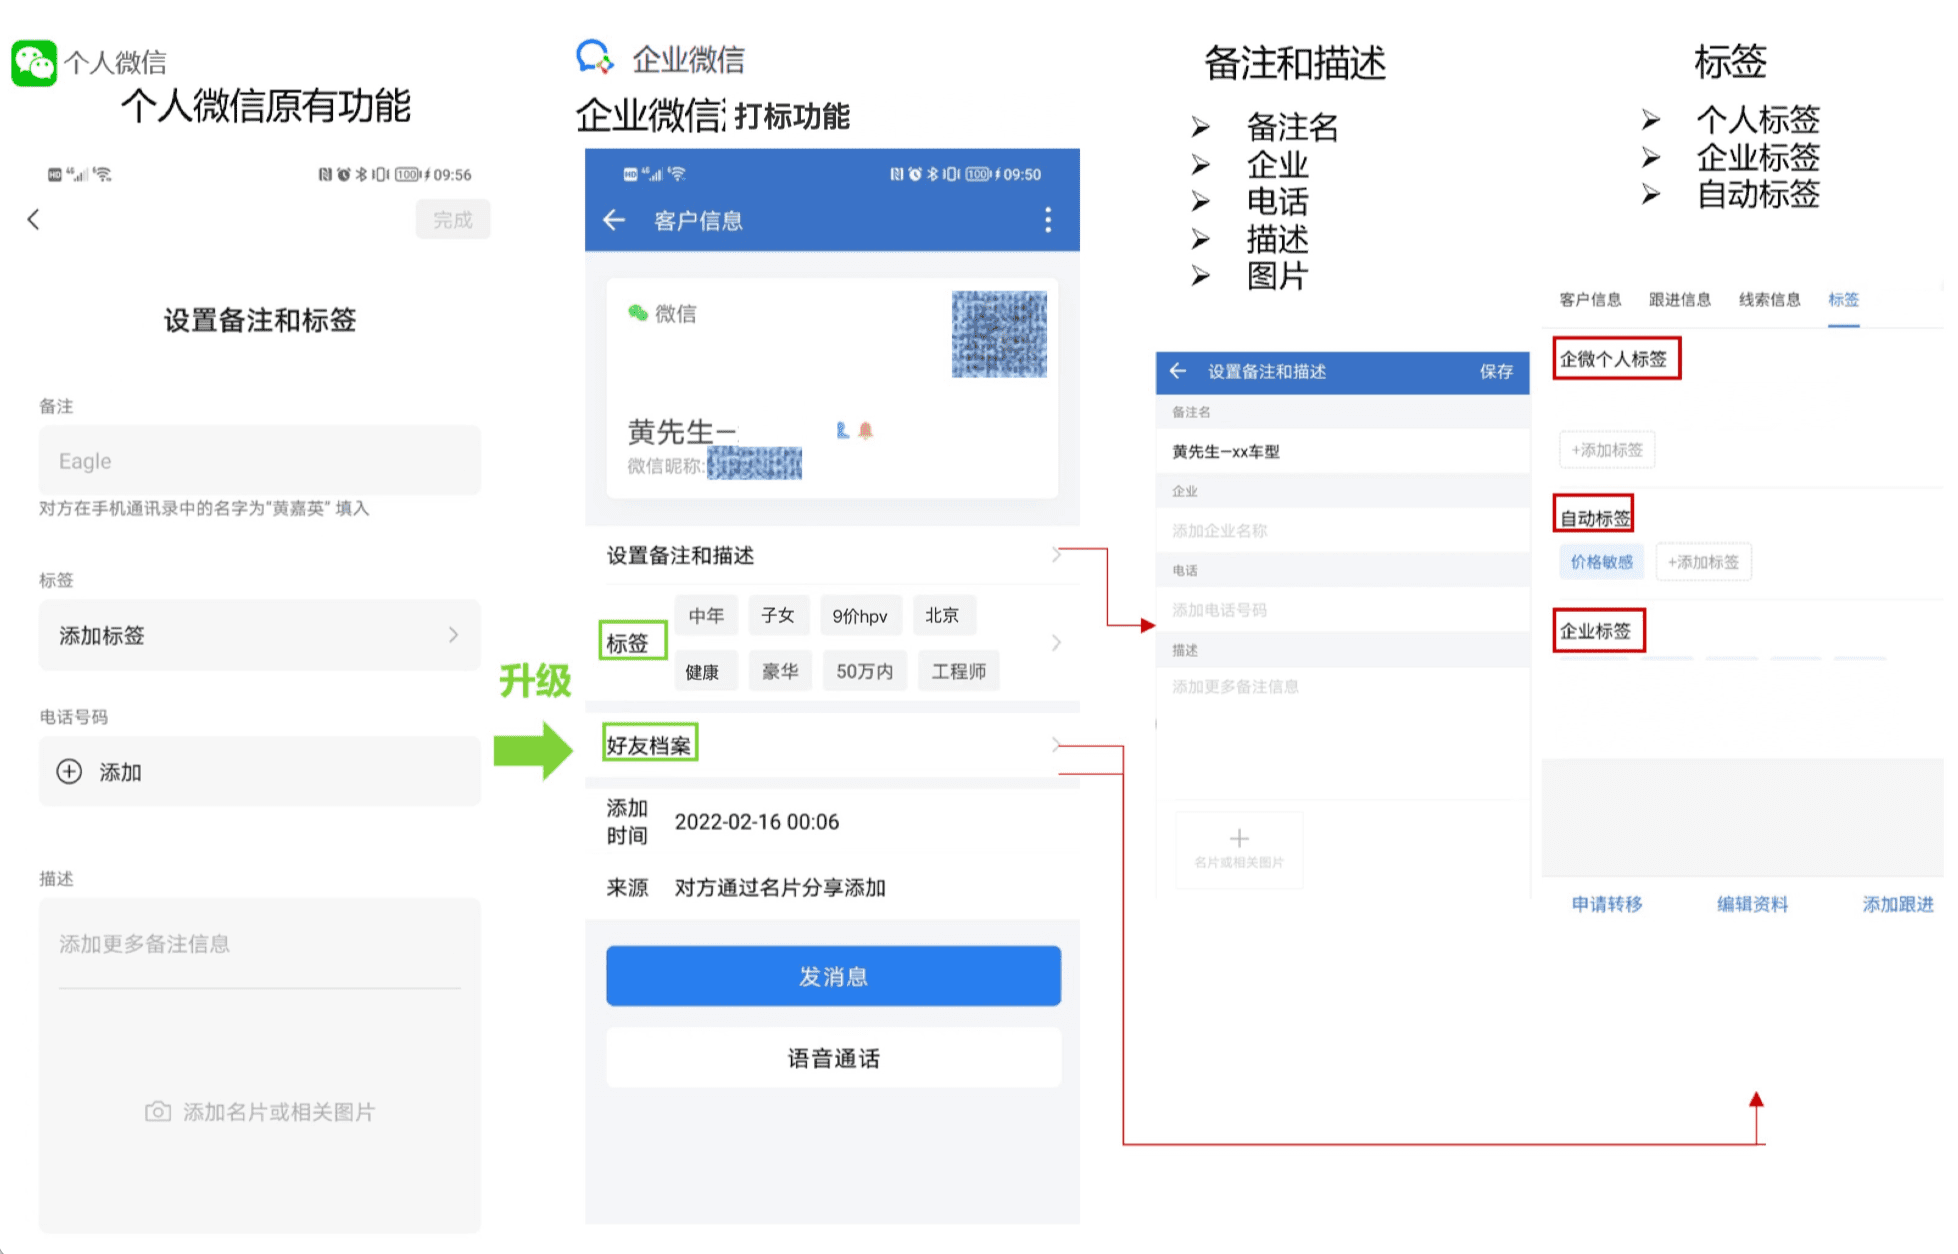The height and width of the screenshot is (1254, 1958).
Task: Select the 豪华 tag
Action: point(780,671)
